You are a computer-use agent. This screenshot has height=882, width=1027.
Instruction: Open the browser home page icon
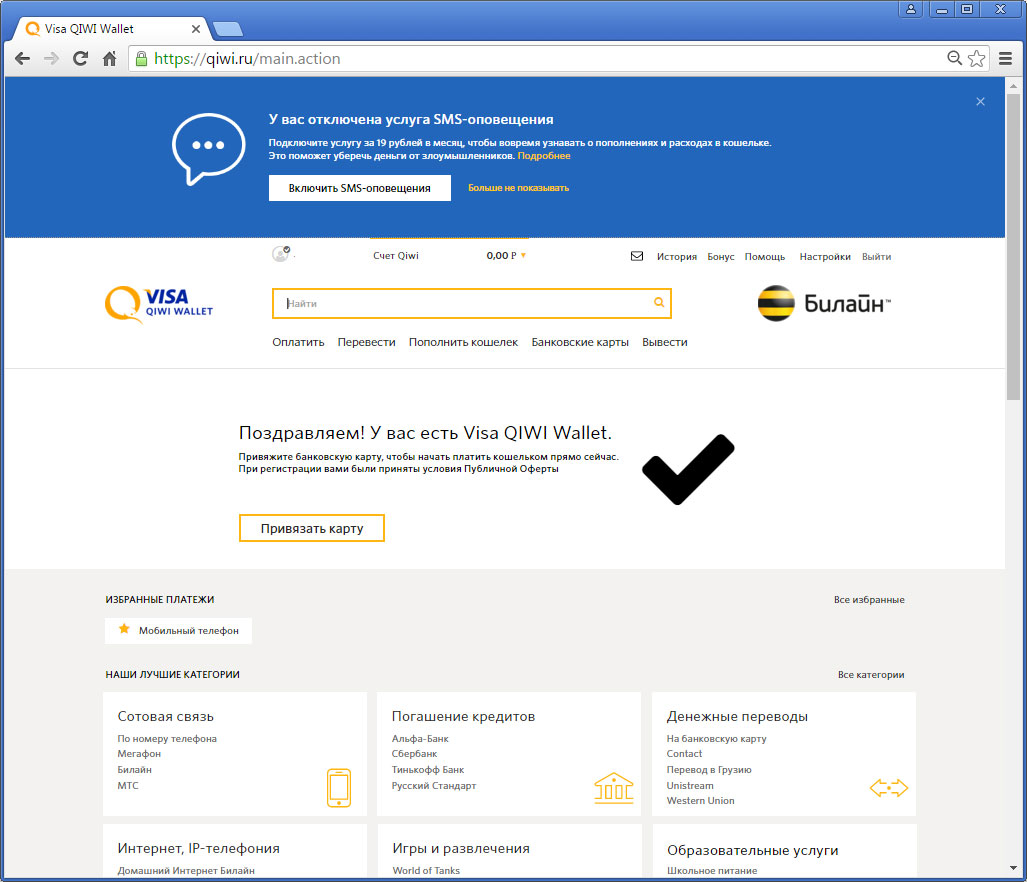click(109, 59)
